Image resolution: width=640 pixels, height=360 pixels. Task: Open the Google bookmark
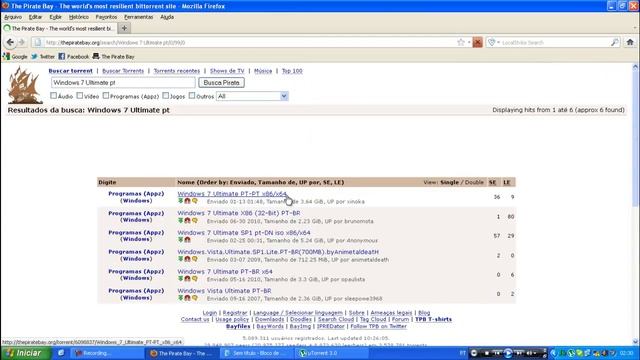15,56
